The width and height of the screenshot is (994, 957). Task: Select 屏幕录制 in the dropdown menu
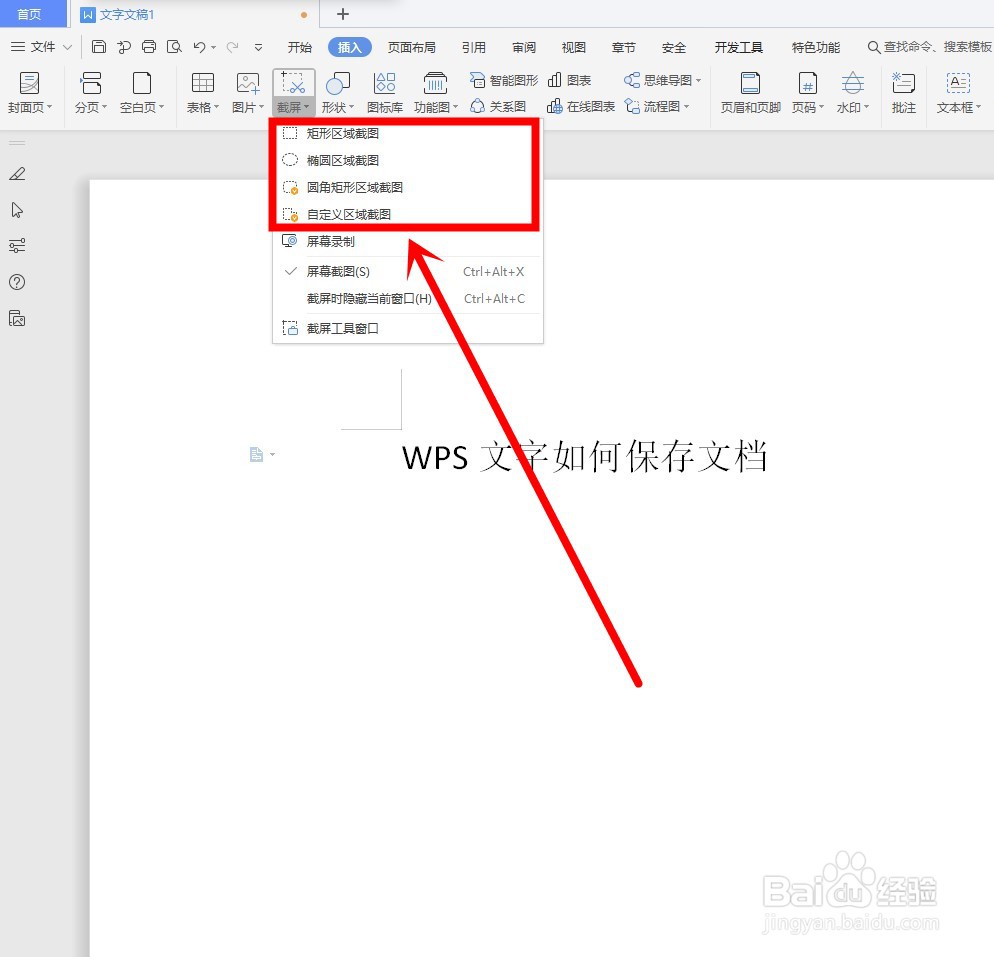408,241
